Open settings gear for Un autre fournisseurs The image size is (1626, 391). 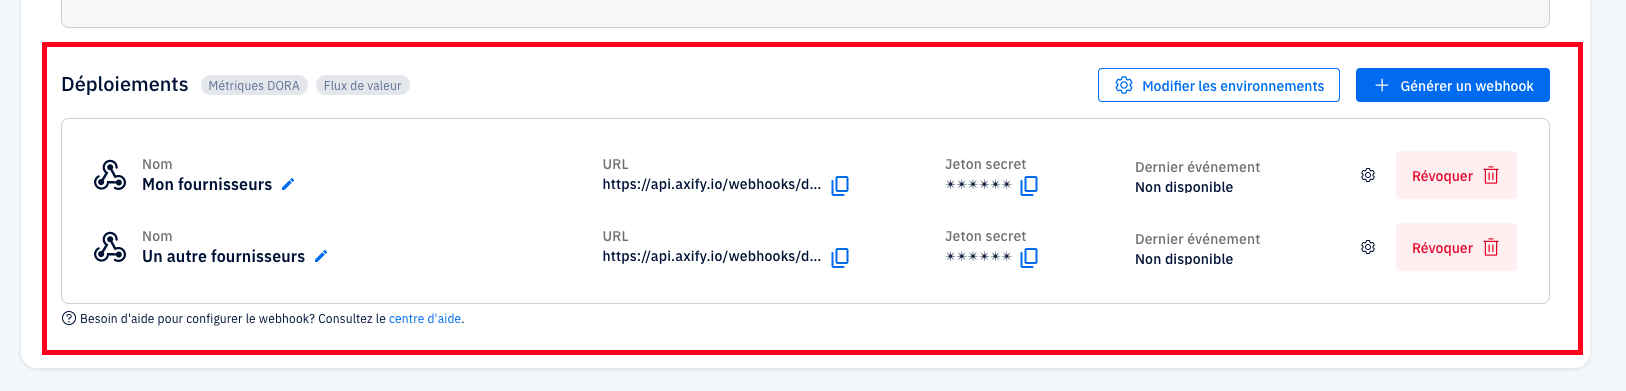tap(1368, 247)
